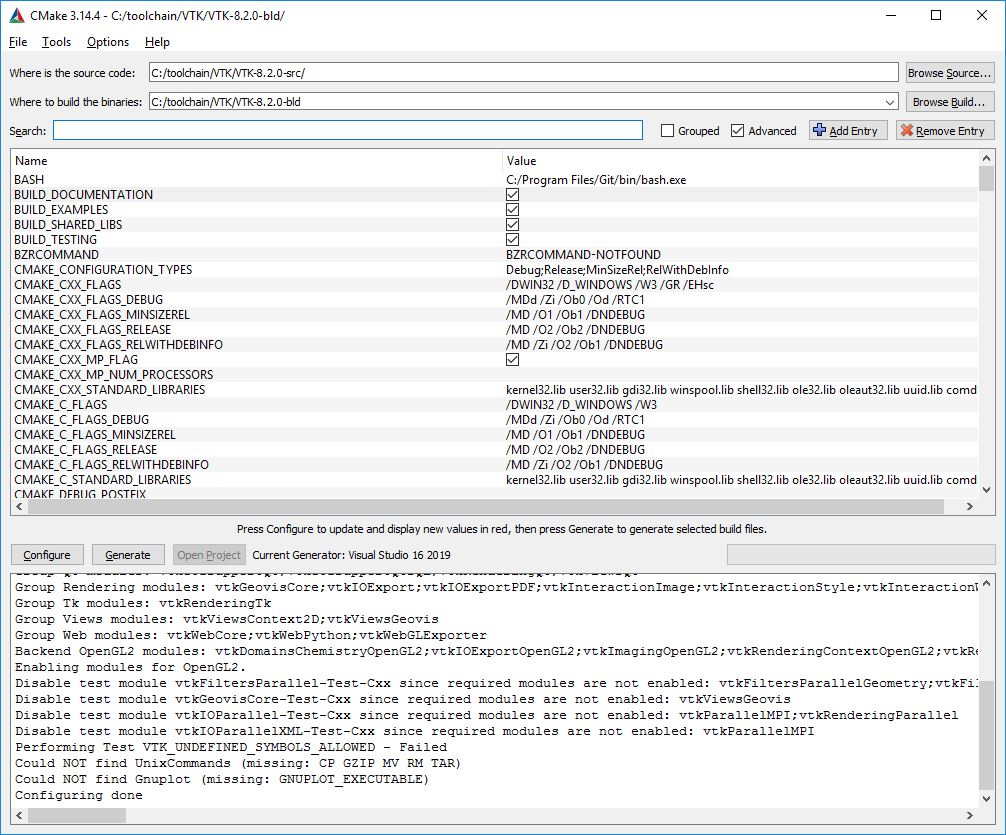Select CMAKE_C_FLAGS_MINSIZEREL entry
Image resolution: width=1006 pixels, height=835 pixels.
coord(95,435)
